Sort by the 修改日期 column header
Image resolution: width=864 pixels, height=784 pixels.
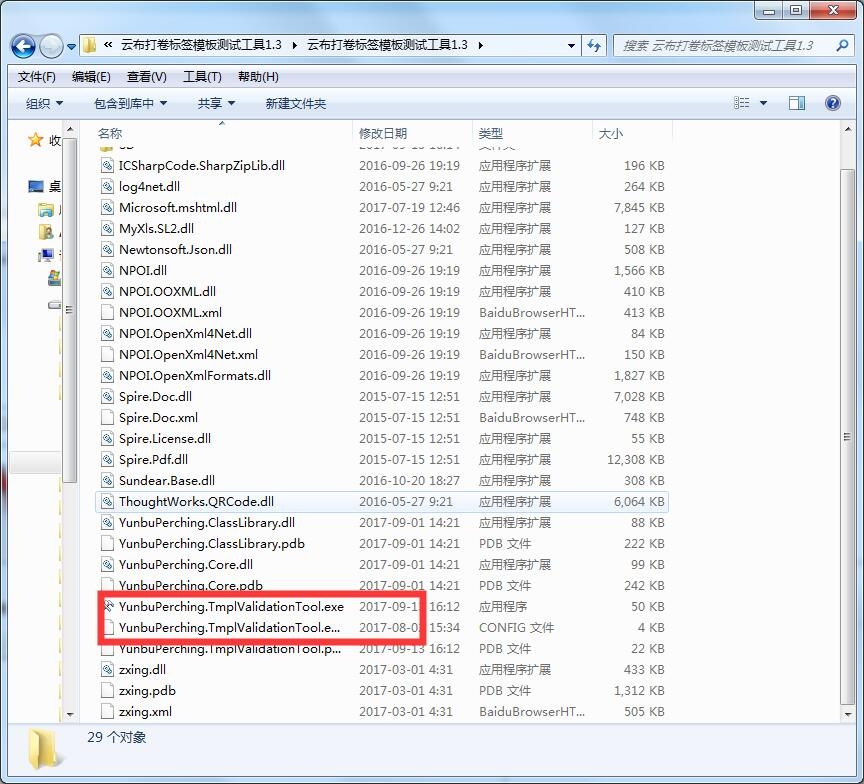coord(383,133)
